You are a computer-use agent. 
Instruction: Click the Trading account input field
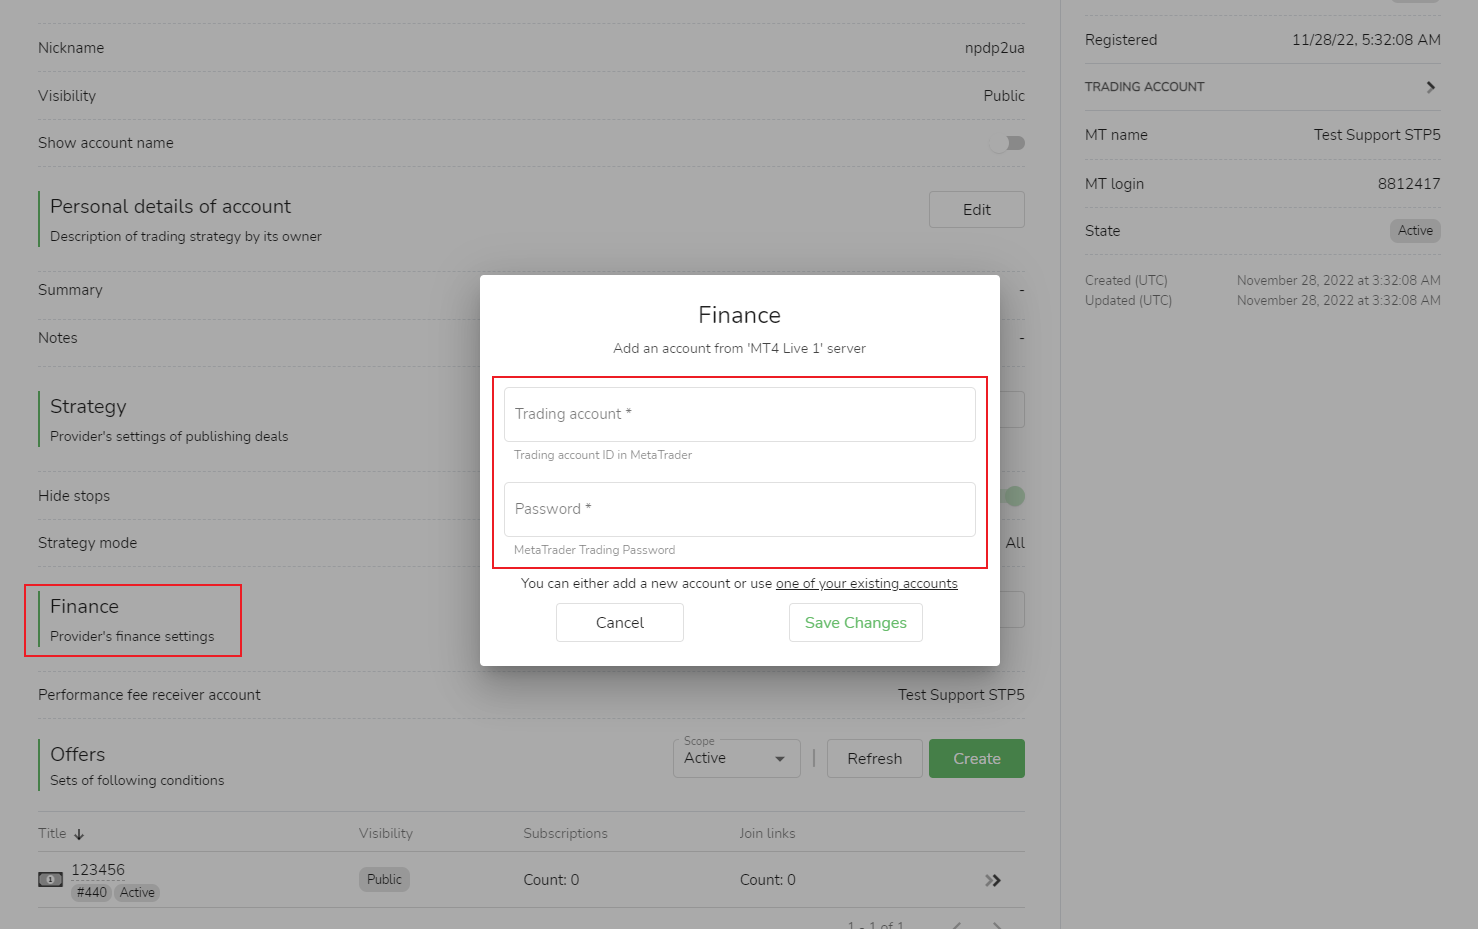point(739,414)
